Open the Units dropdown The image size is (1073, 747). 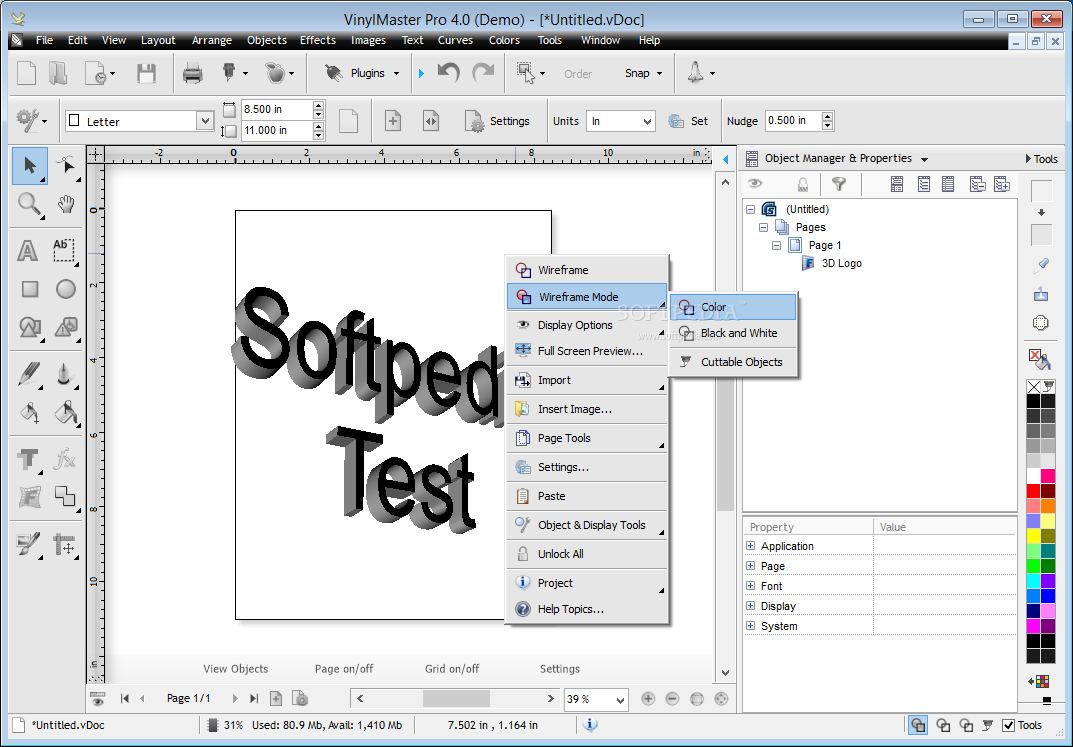(647, 122)
